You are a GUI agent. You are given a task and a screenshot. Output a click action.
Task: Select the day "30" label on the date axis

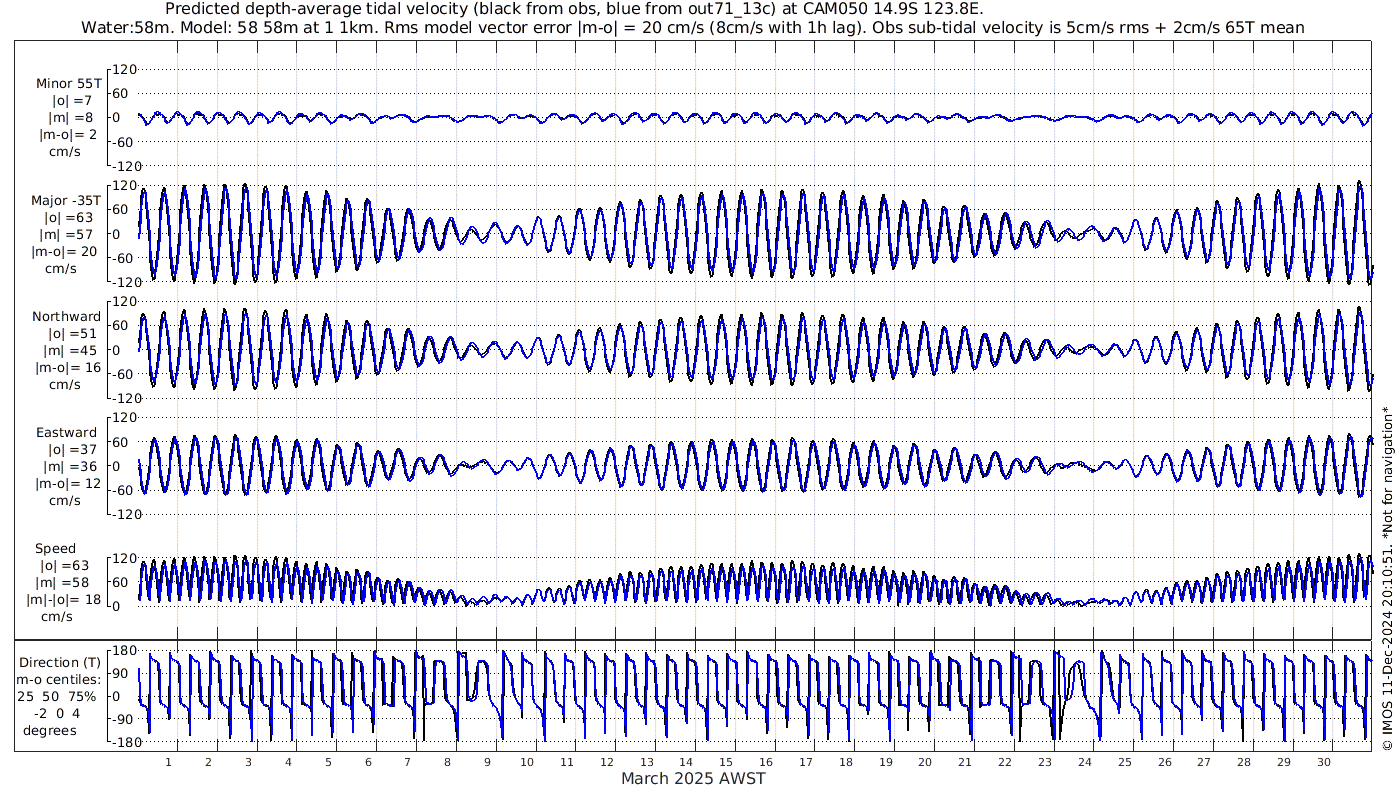(x=1325, y=762)
